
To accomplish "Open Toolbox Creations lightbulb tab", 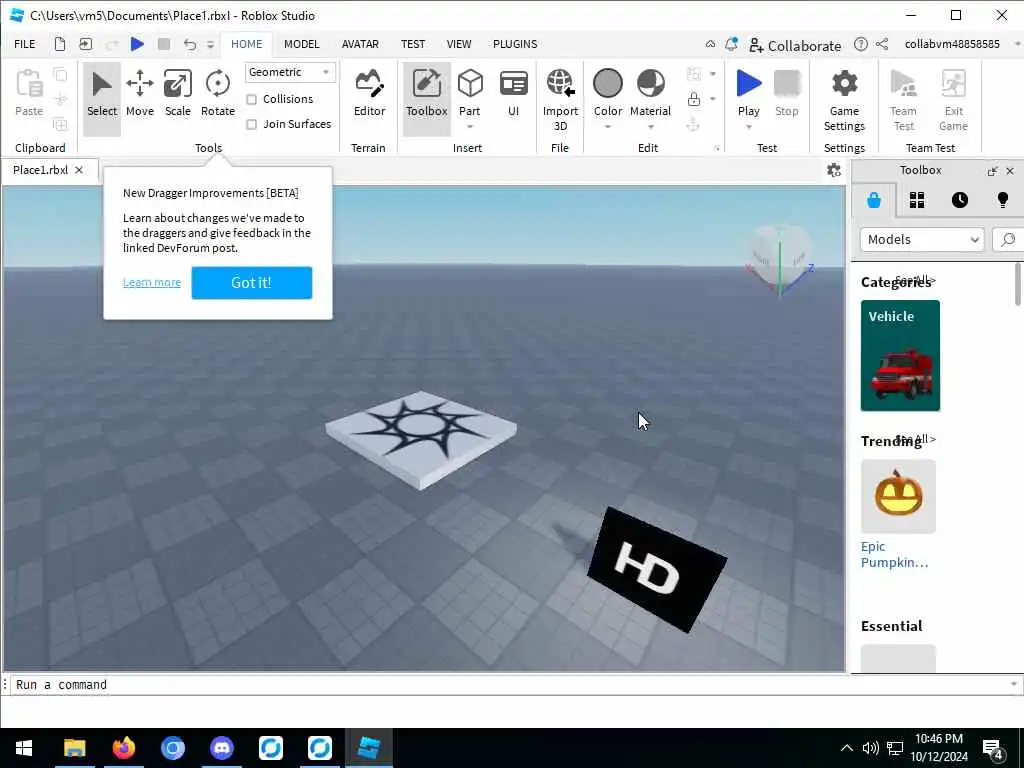I will click(1002, 200).
